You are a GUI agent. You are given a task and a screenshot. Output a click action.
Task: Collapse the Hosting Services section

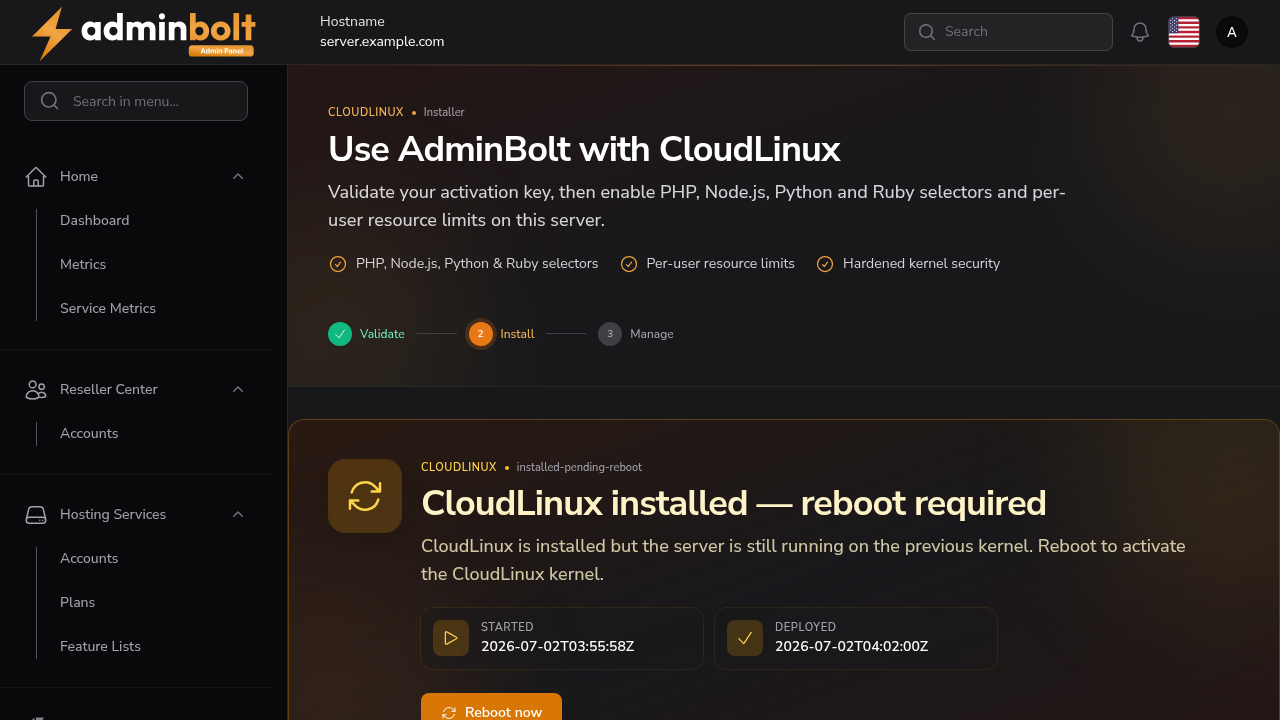238,514
